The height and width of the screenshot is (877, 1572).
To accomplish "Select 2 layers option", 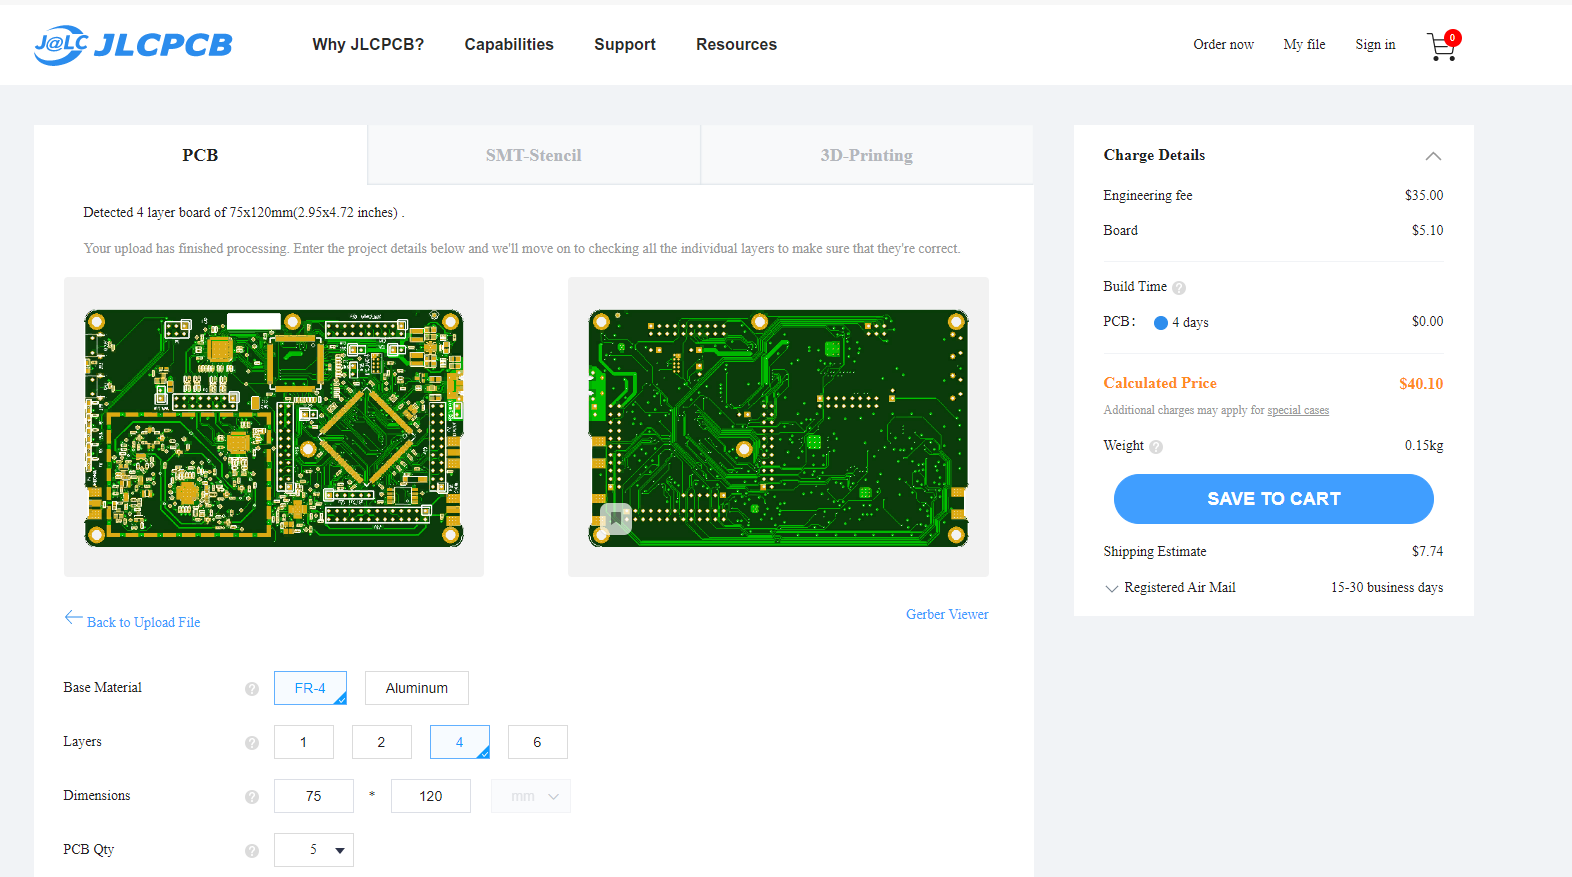I will point(382,742).
